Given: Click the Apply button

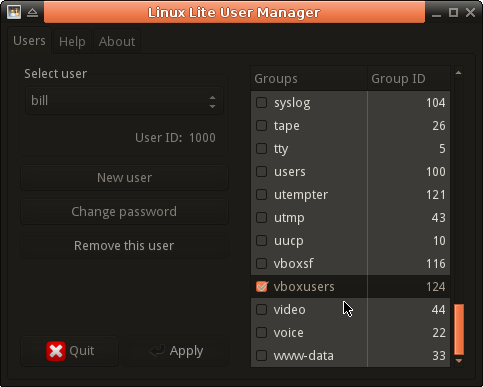Looking at the screenshot, I should (x=175, y=351).
